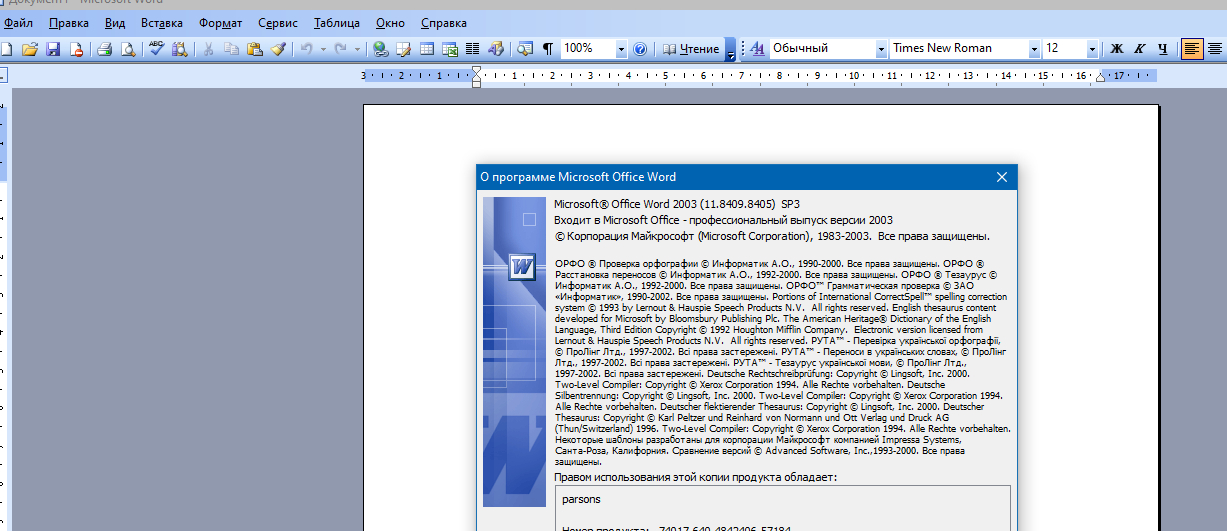
Task: Open Print Preview
Action: click(x=128, y=48)
